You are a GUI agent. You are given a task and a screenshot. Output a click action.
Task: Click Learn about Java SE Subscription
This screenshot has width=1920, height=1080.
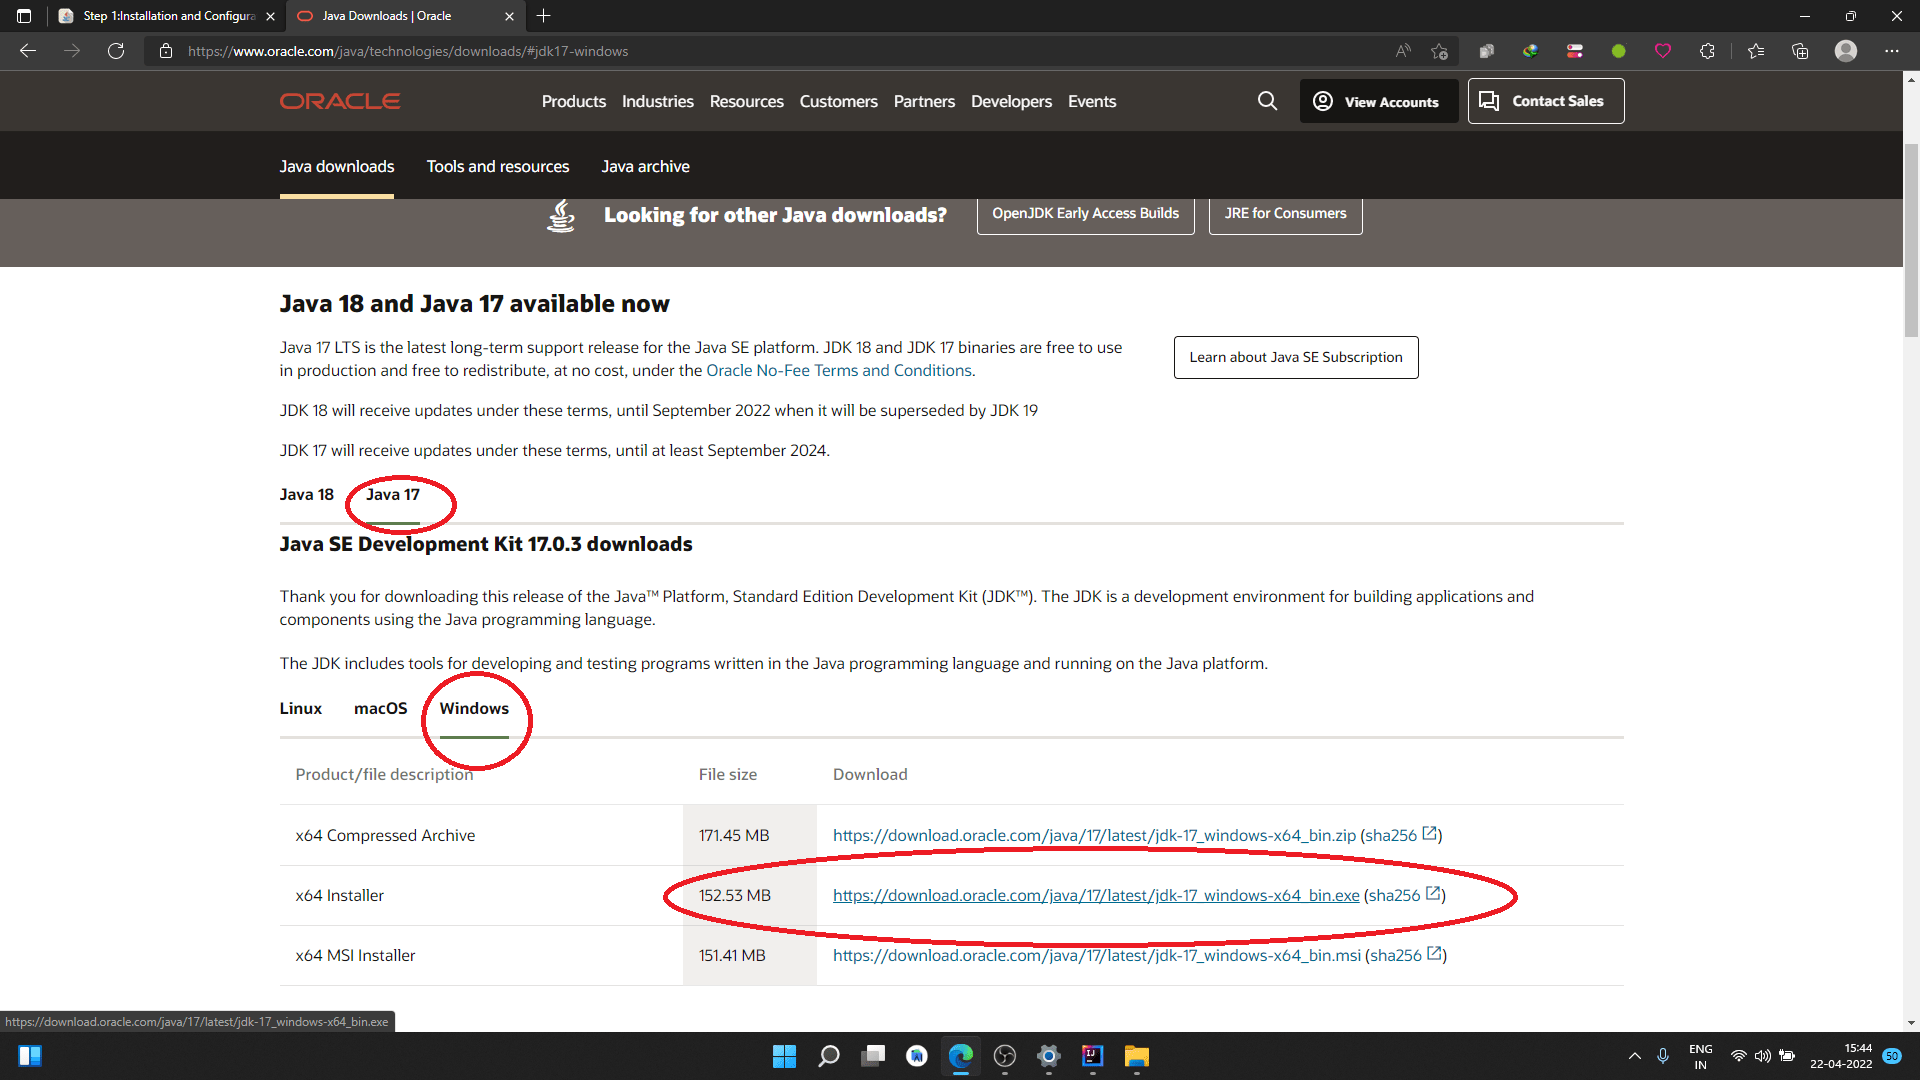coord(1296,357)
